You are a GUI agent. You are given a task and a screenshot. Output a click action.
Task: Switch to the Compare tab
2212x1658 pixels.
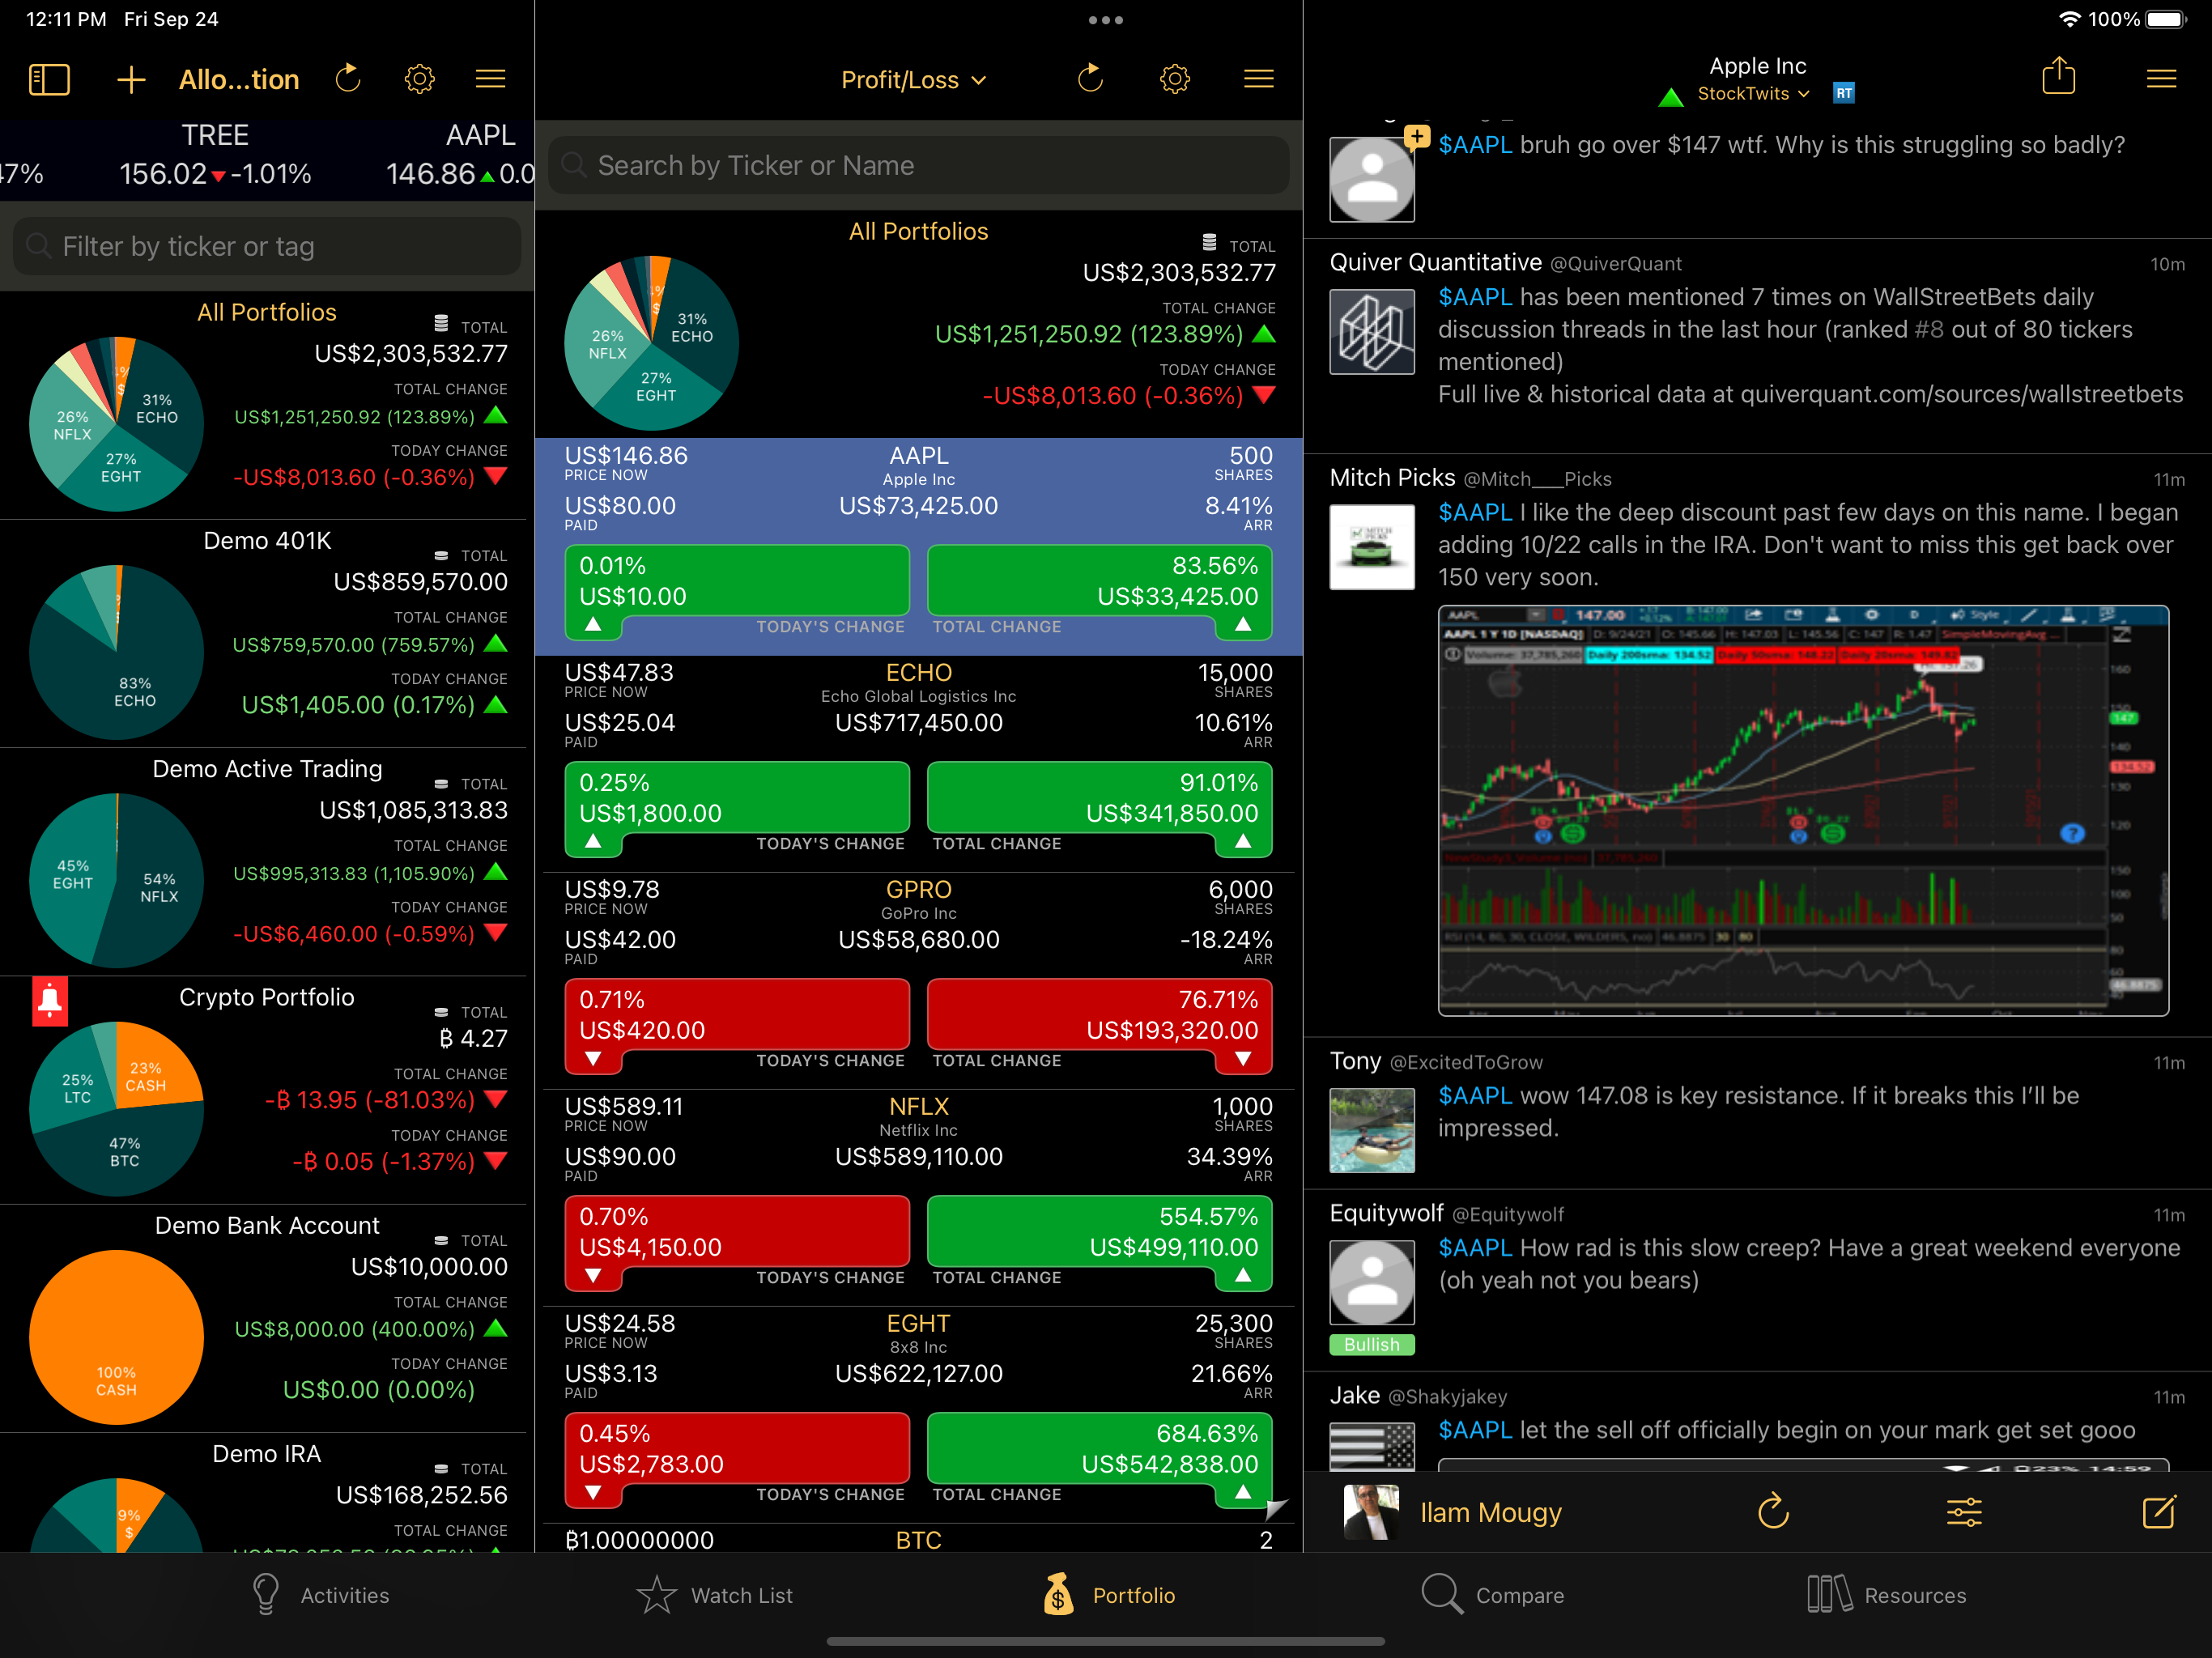(1493, 1595)
